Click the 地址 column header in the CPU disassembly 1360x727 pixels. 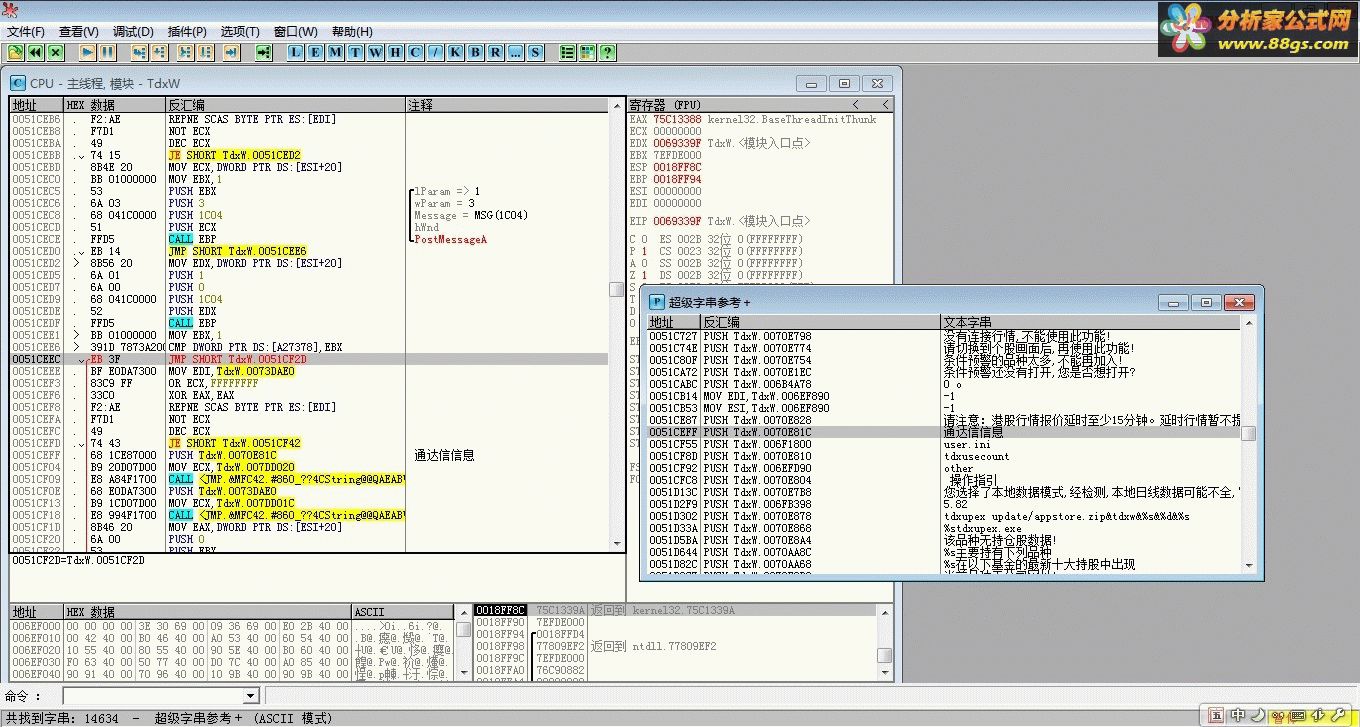(x=37, y=105)
